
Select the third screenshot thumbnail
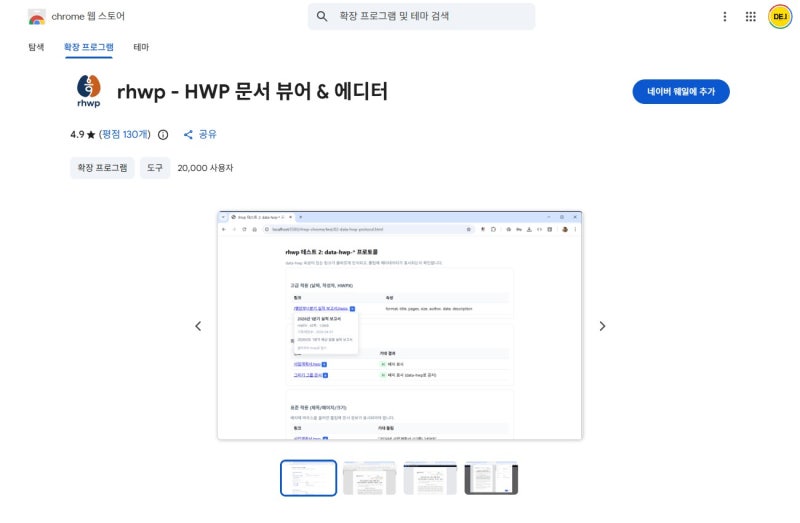[x=430, y=478]
